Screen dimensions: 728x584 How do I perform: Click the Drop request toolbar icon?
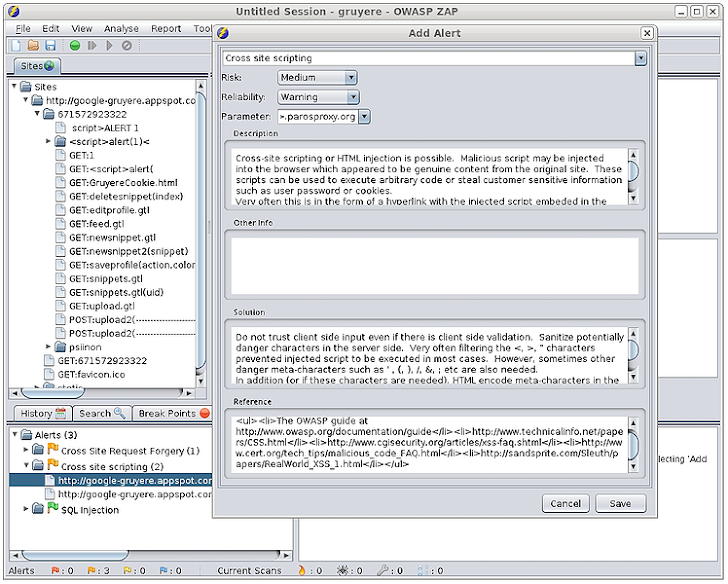click(127, 45)
